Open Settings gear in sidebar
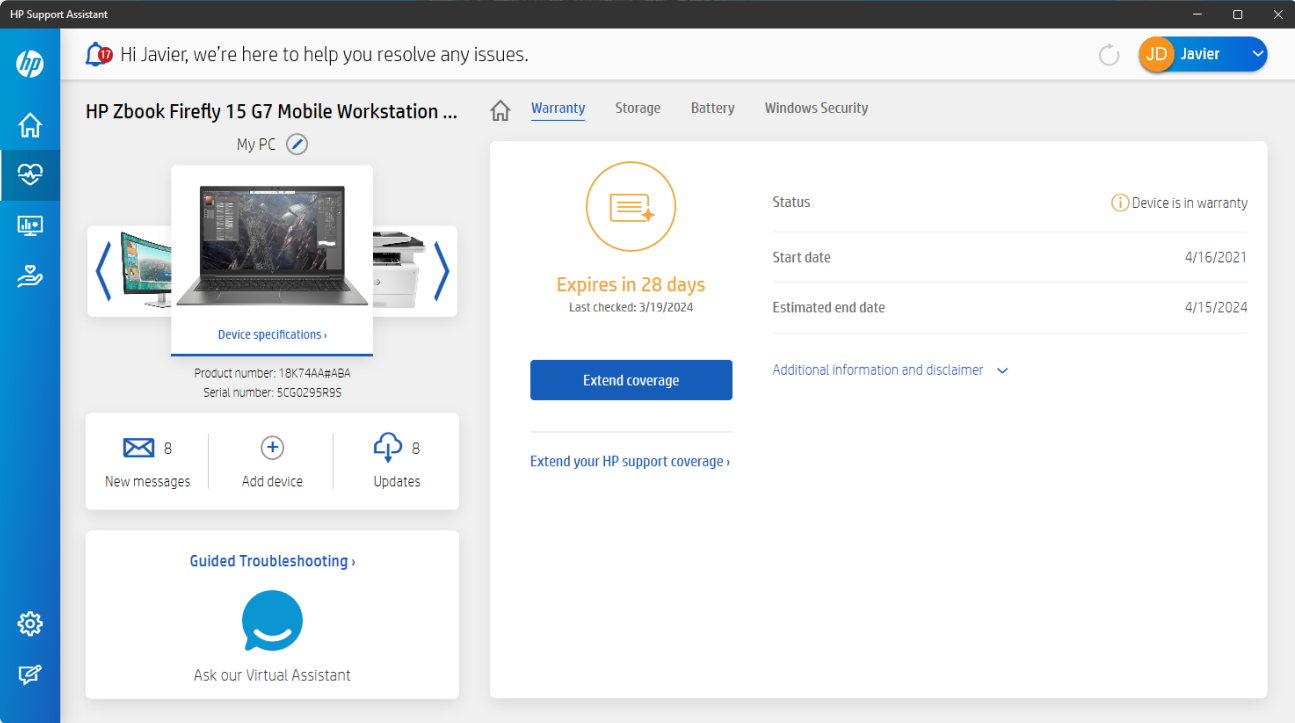The width and height of the screenshot is (1295, 723). click(30, 624)
